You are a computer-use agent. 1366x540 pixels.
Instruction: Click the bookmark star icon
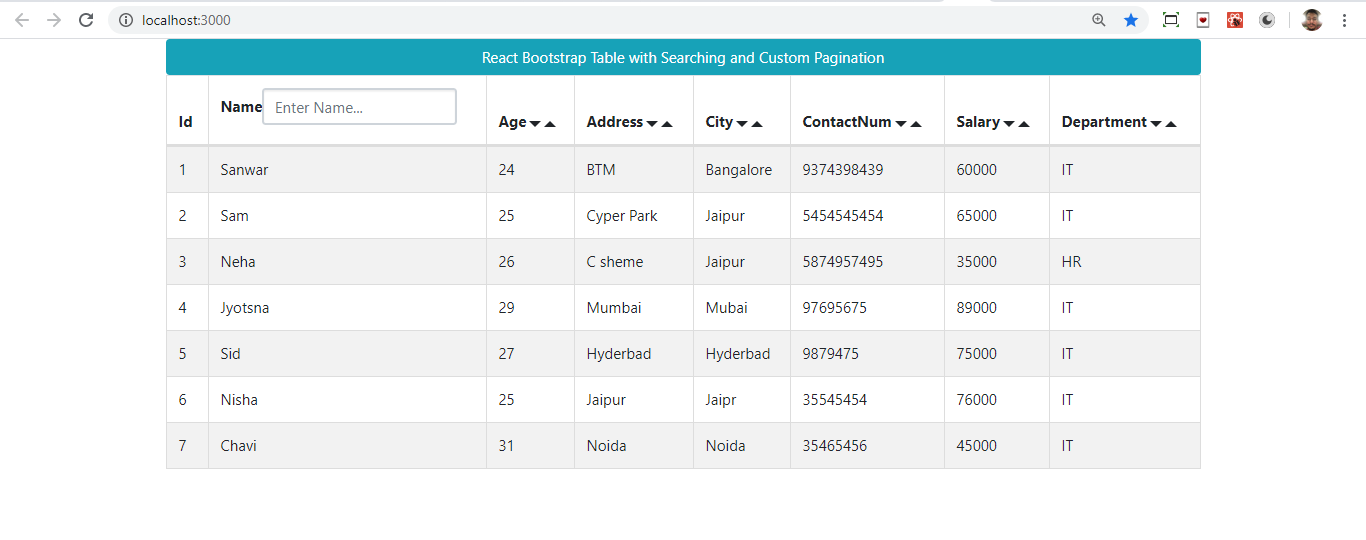pos(1131,20)
